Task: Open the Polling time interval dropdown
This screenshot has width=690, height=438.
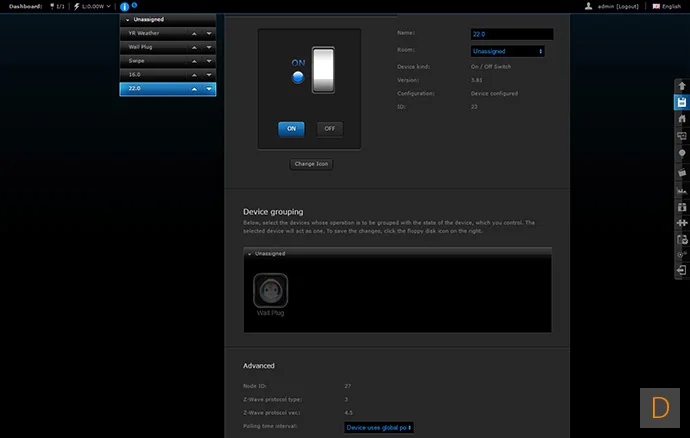Action: point(378,427)
